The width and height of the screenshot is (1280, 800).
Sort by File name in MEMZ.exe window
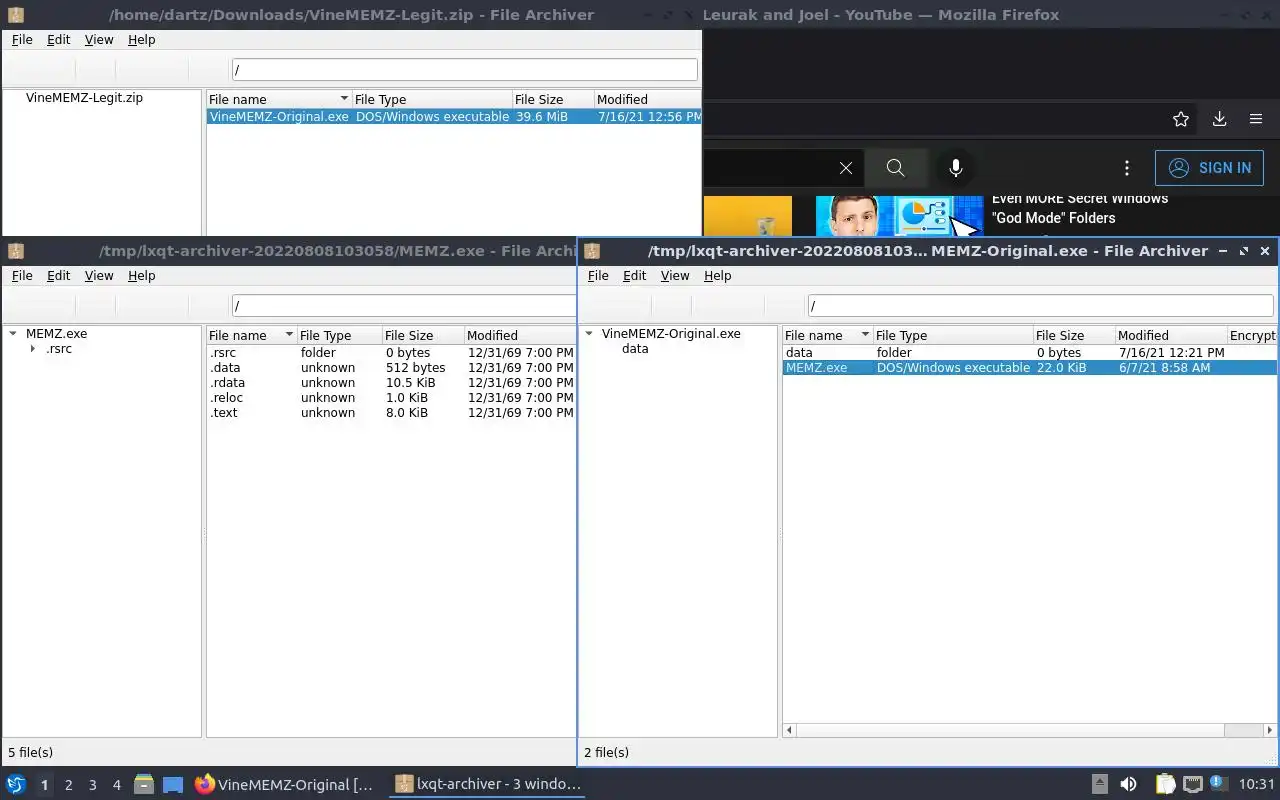coord(251,335)
